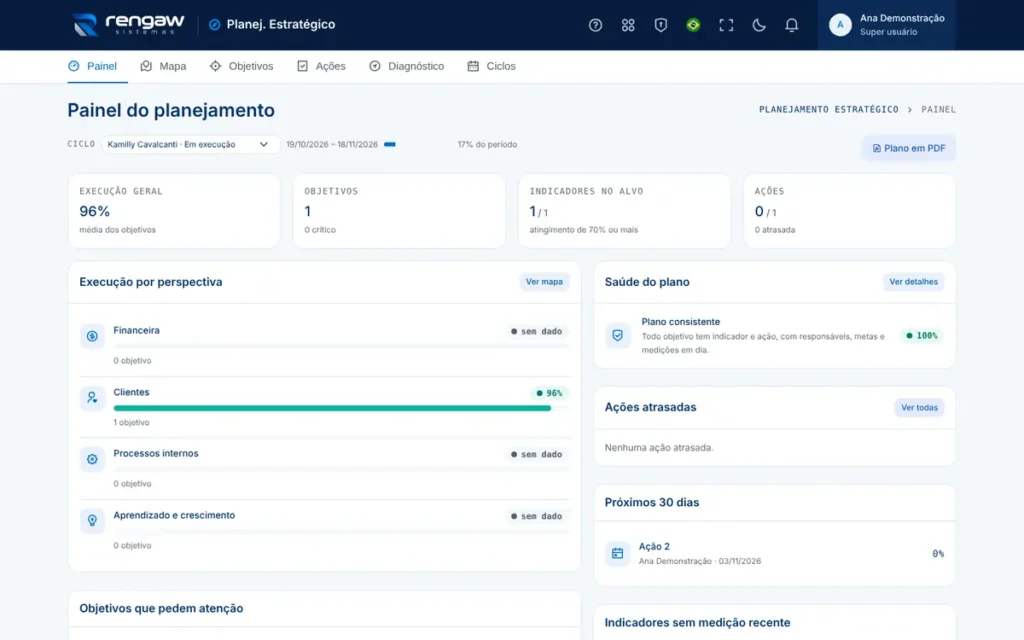This screenshot has height=640, width=1024.
Task: Click the Financeira perspective icon
Action: tap(92, 336)
